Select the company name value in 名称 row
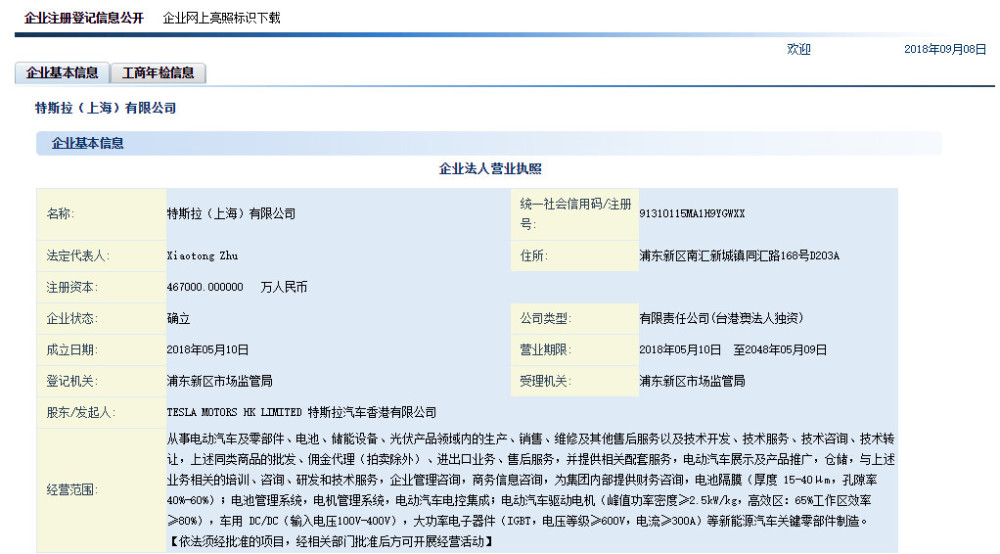The height and width of the screenshot is (554, 1000). [232, 214]
